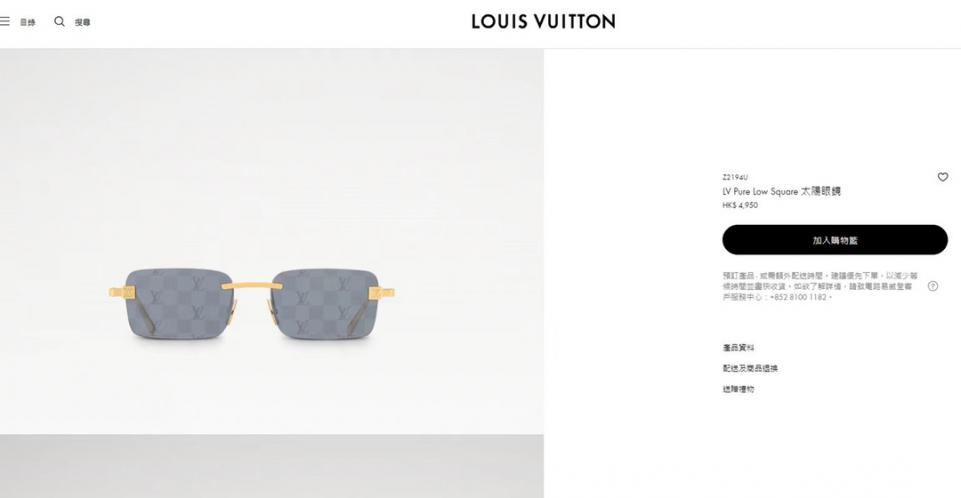961x498 pixels.
Task: Open the second product image below
Action: [272, 467]
